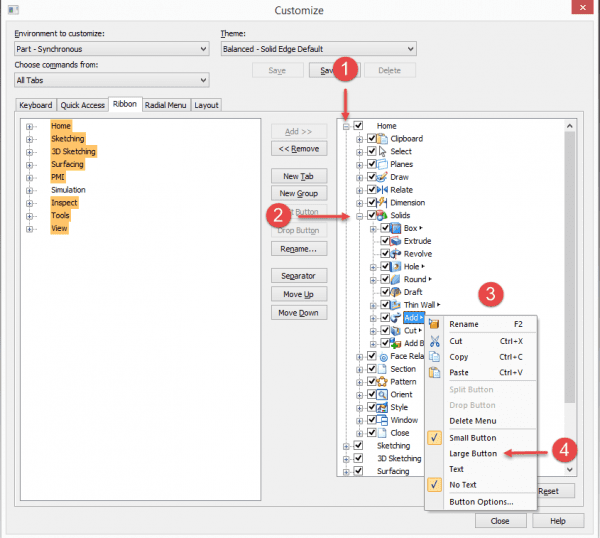
Task: Toggle the 3D Sketching checkbox on right
Action: click(x=358, y=458)
